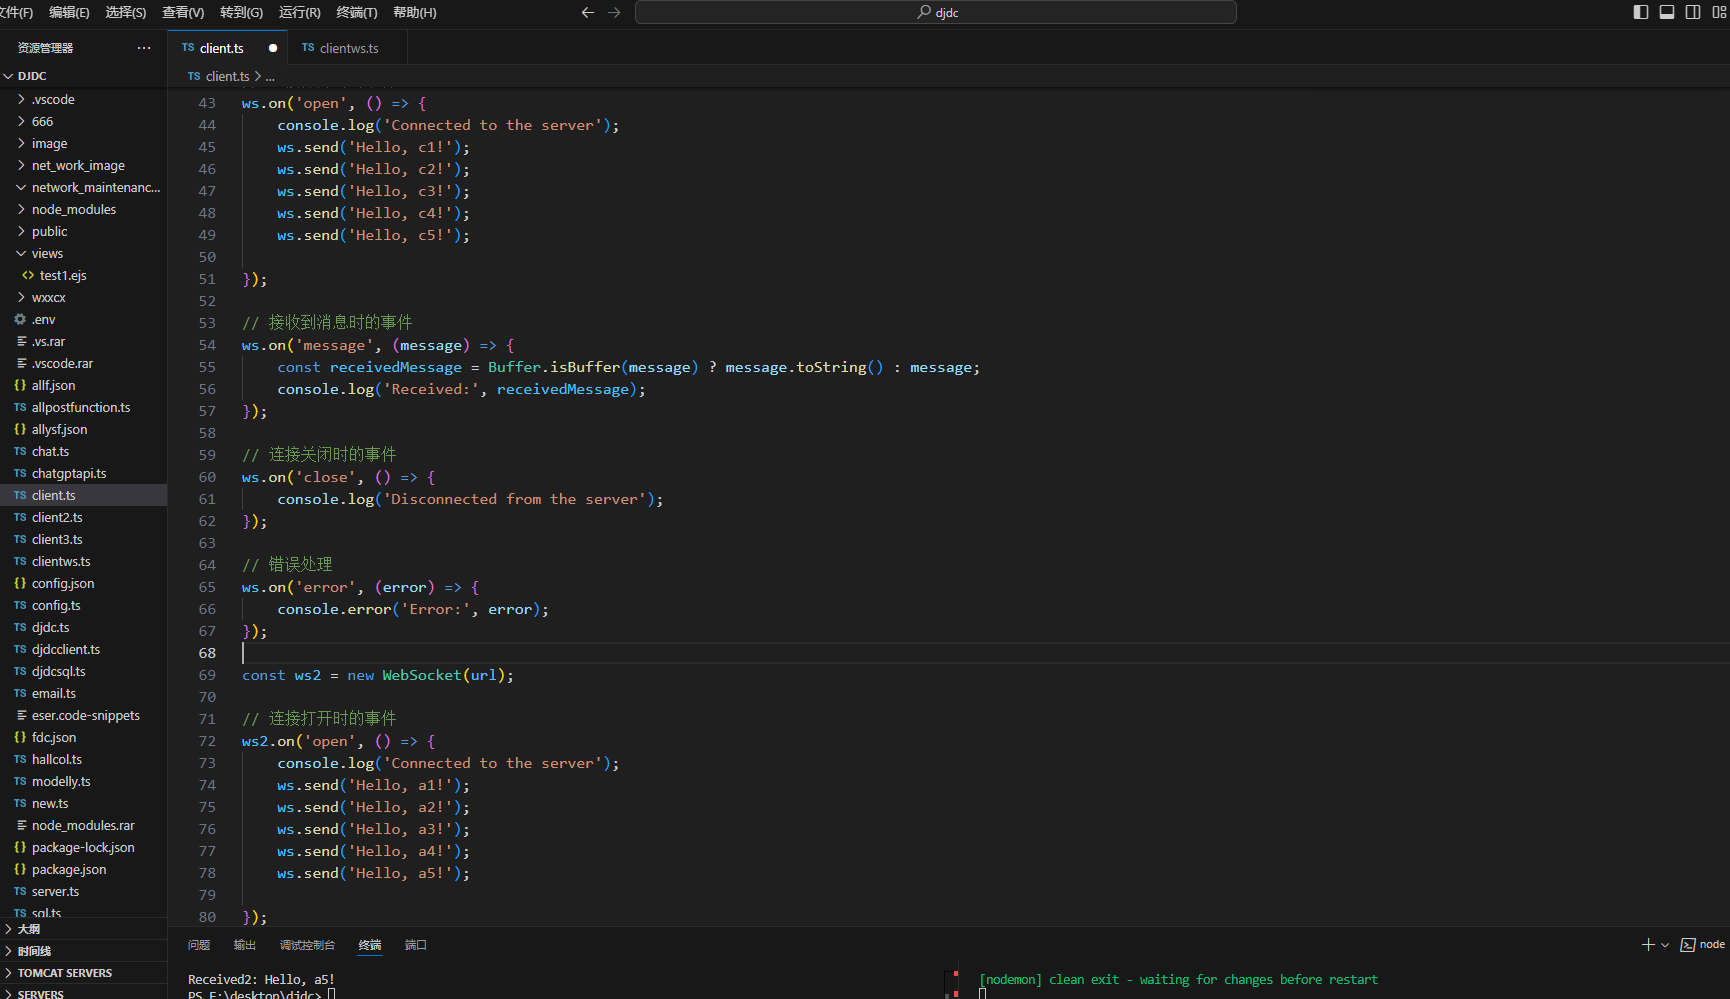
Task: Open 查看(V) menu
Action: (x=183, y=12)
